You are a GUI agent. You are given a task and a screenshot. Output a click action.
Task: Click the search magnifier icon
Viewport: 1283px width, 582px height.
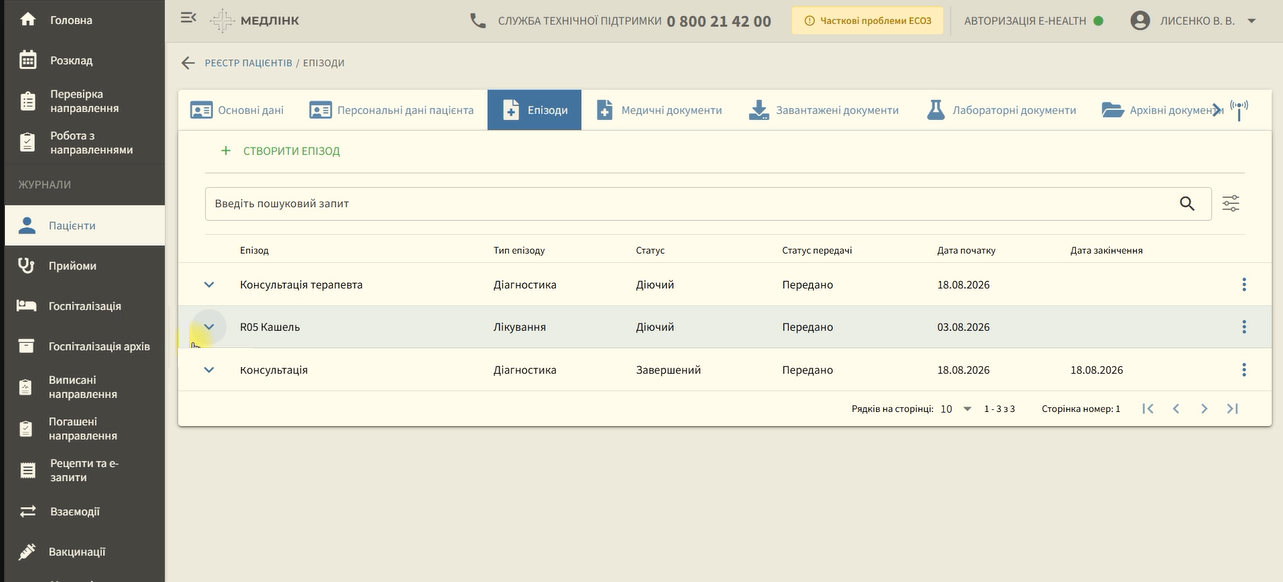click(1187, 203)
